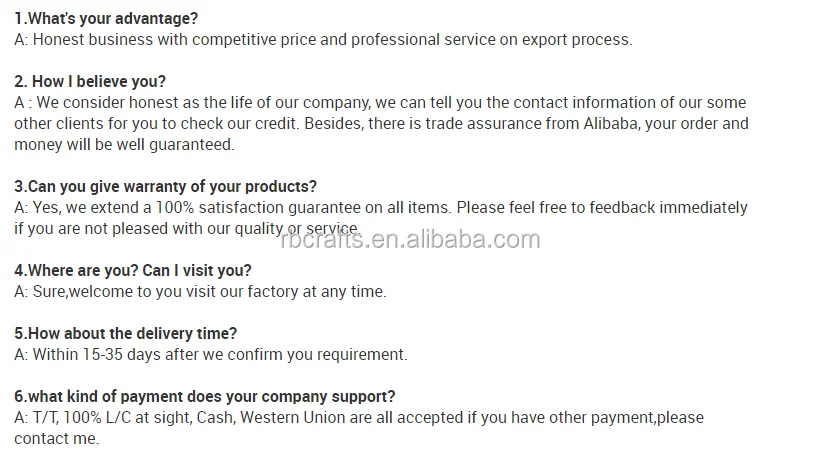Click the final "contact me." text
The image size is (820, 474).
[x=56, y=439]
